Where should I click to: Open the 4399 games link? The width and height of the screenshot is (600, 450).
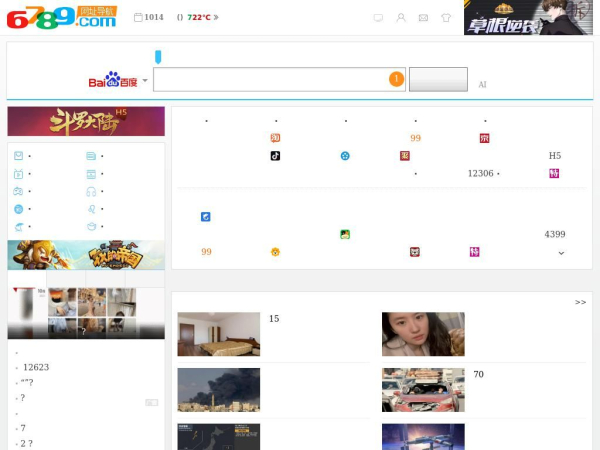pyautogui.click(x=555, y=234)
